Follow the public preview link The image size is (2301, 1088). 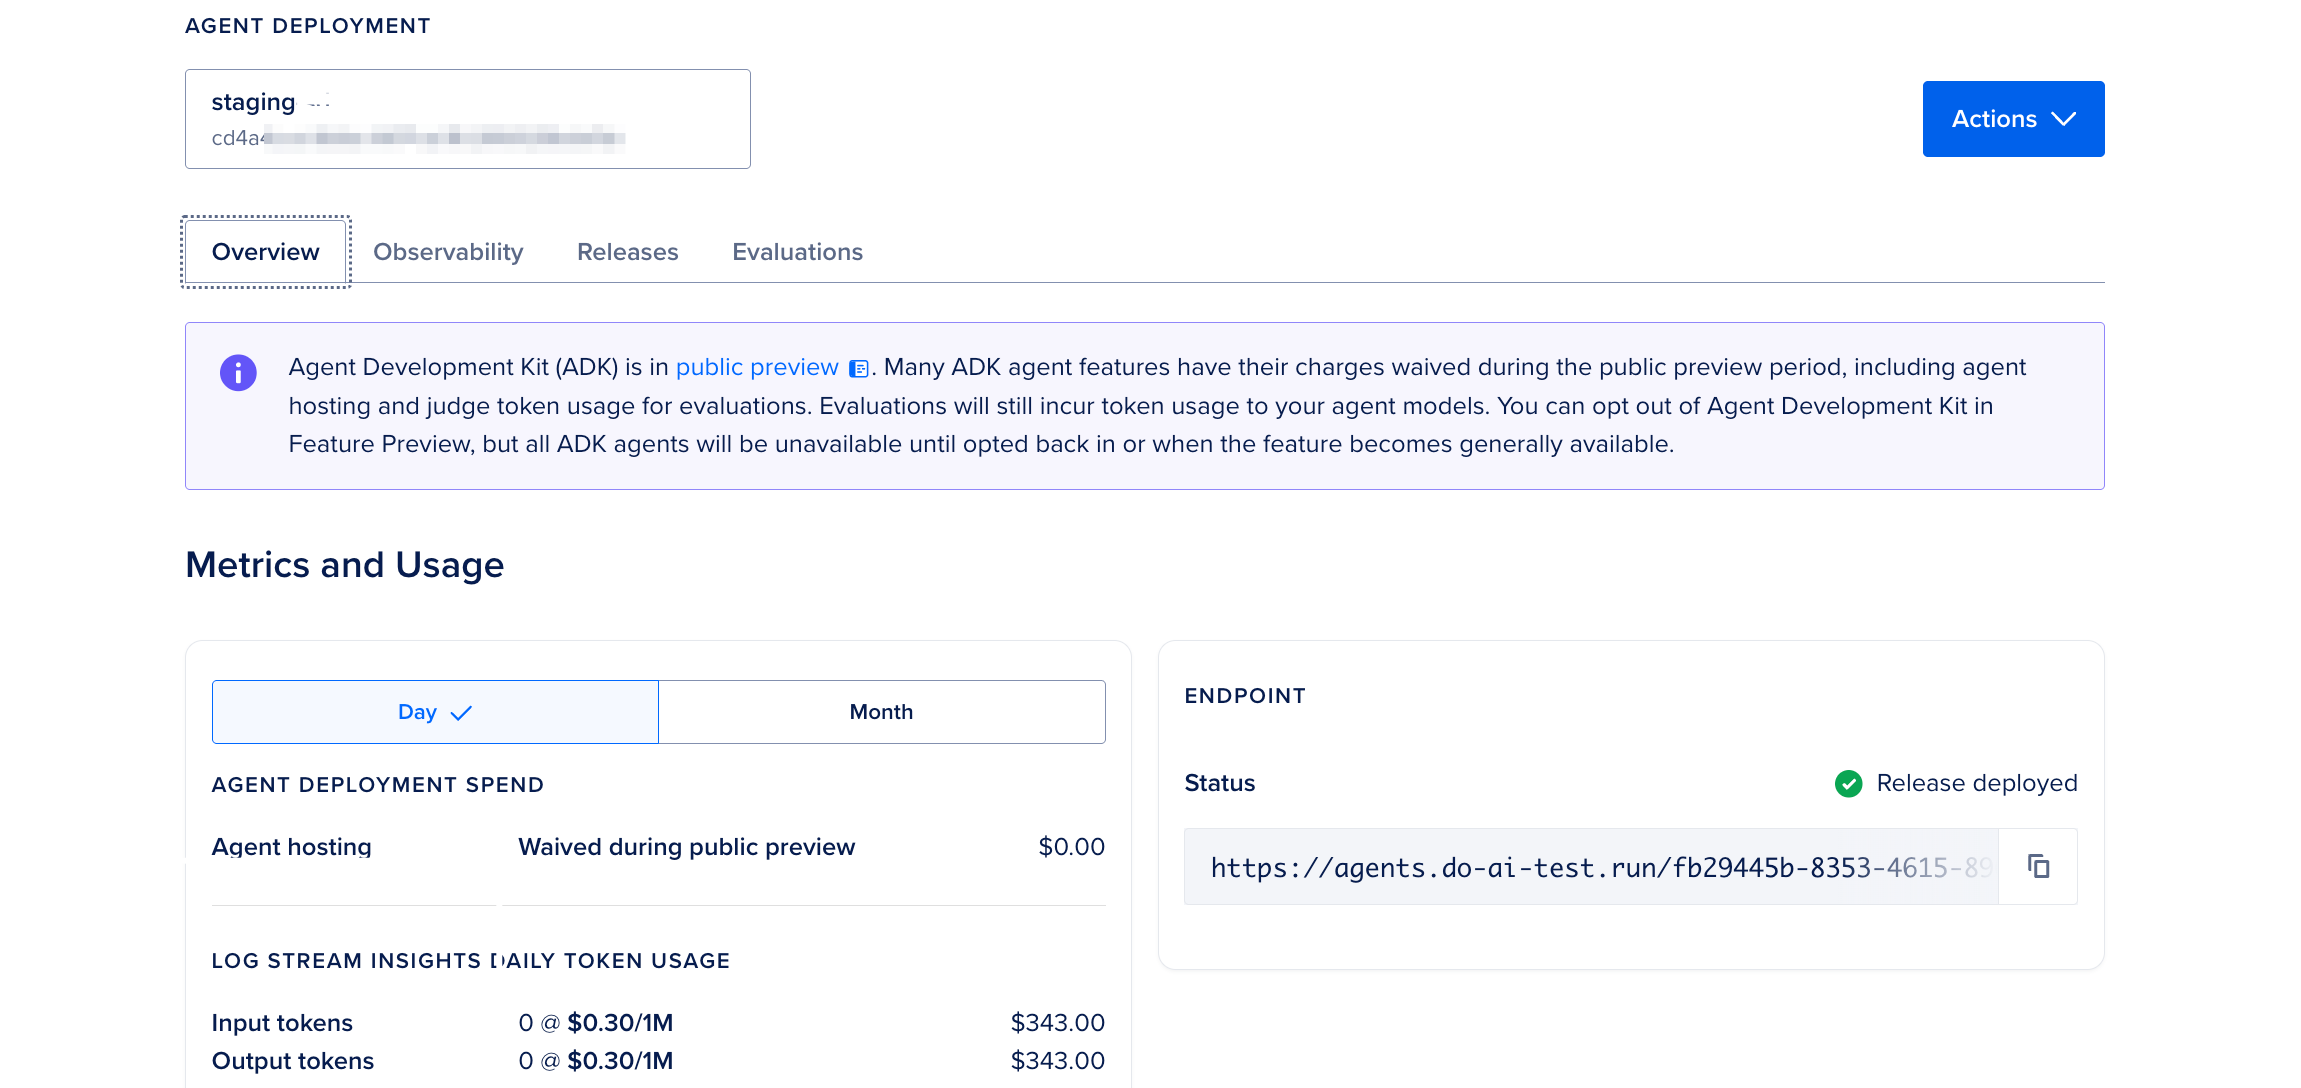click(757, 367)
